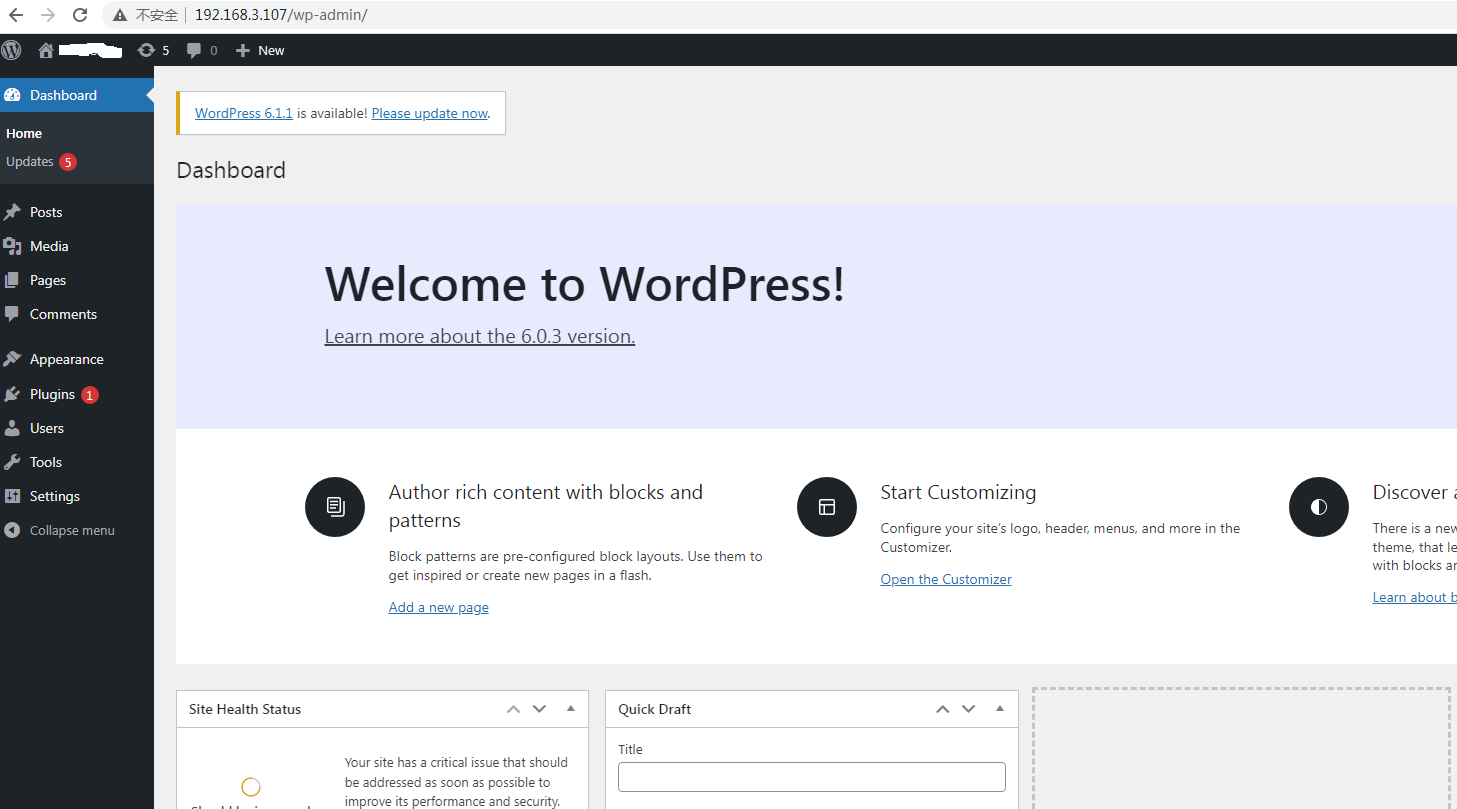Click the not-secure warning icon

point(120,15)
